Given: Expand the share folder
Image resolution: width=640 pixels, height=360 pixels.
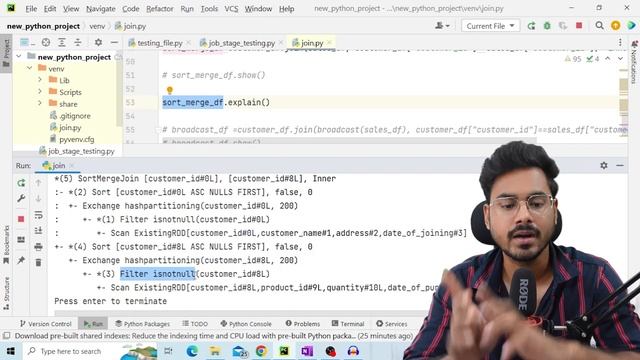Looking at the screenshot, I should click(x=40, y=104).
